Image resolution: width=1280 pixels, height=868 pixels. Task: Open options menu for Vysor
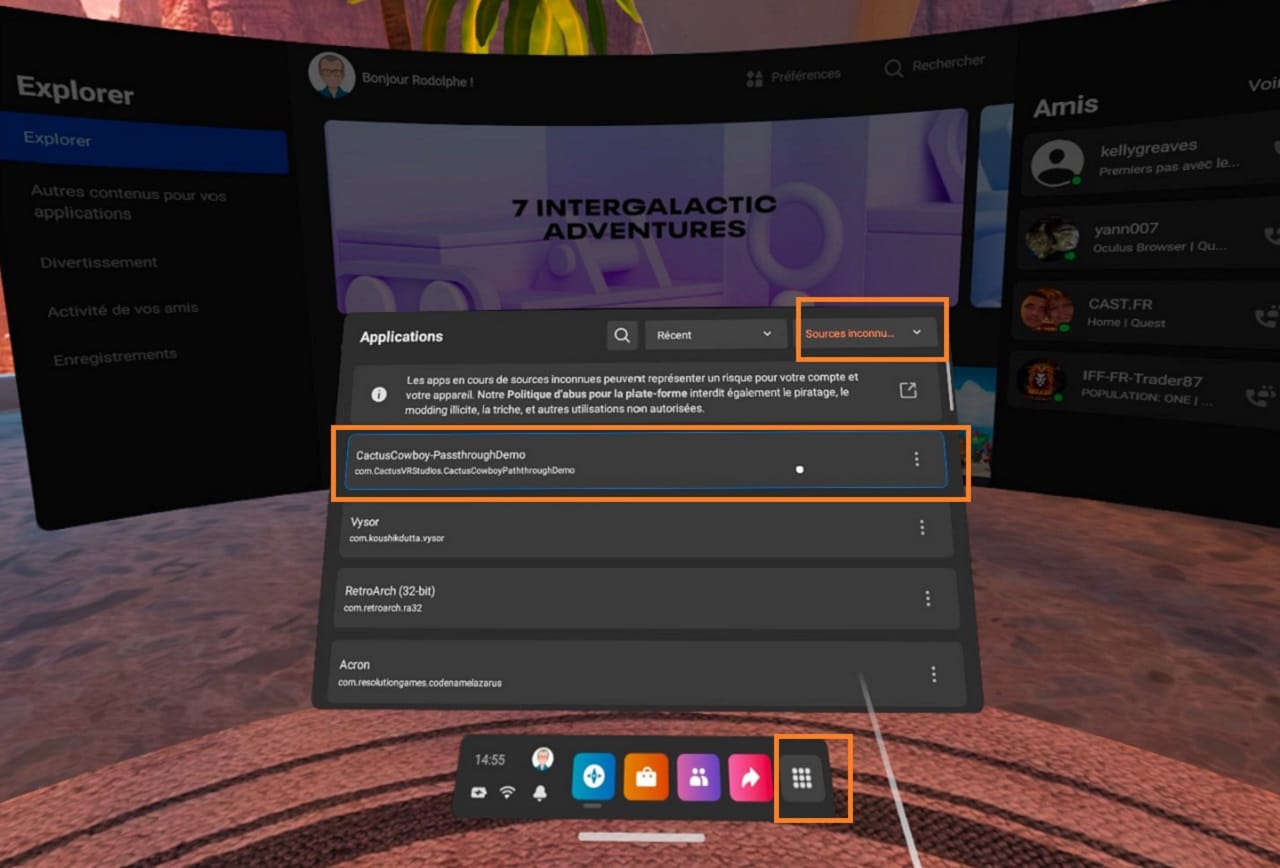point(922,527)
